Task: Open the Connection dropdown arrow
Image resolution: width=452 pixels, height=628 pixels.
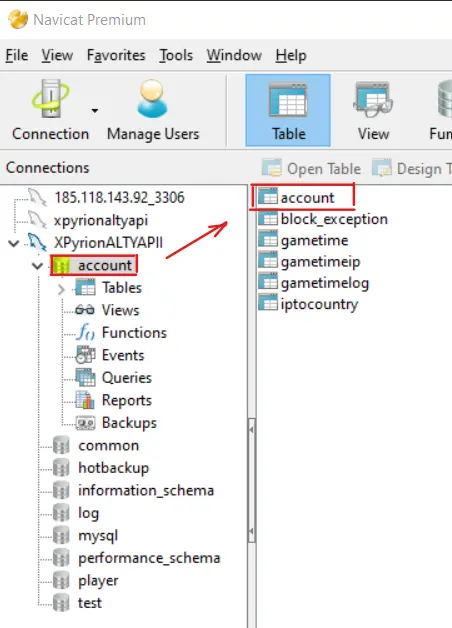Action: coord(94,111)
